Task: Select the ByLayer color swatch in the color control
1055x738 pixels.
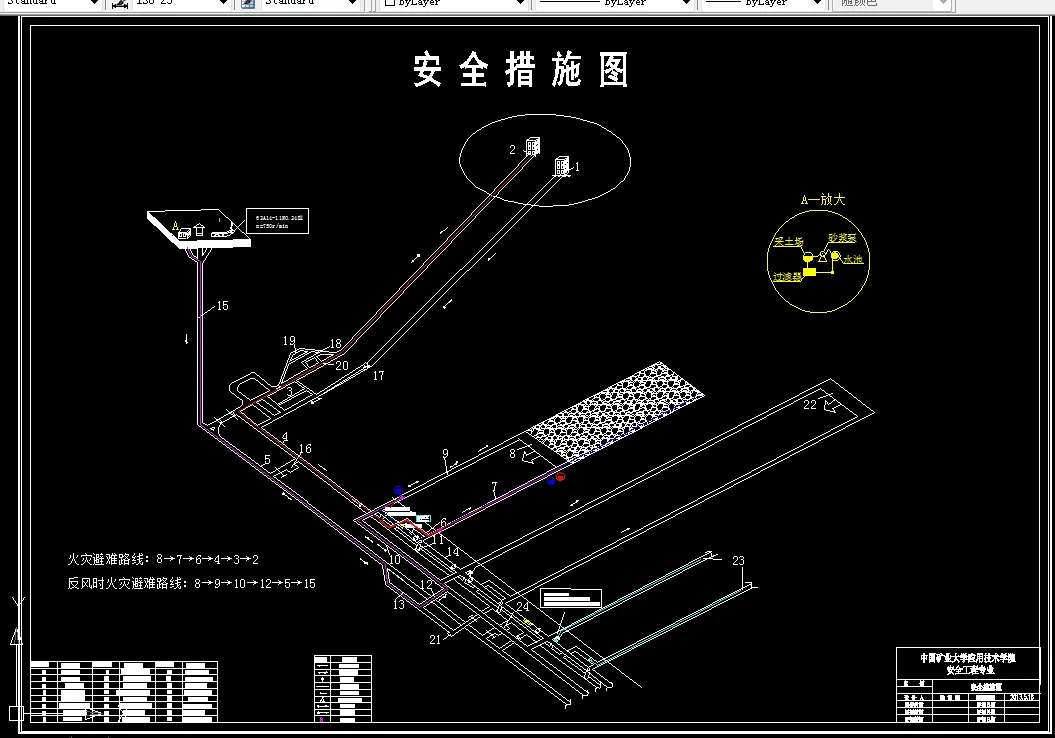Action: tap(392, 3)
